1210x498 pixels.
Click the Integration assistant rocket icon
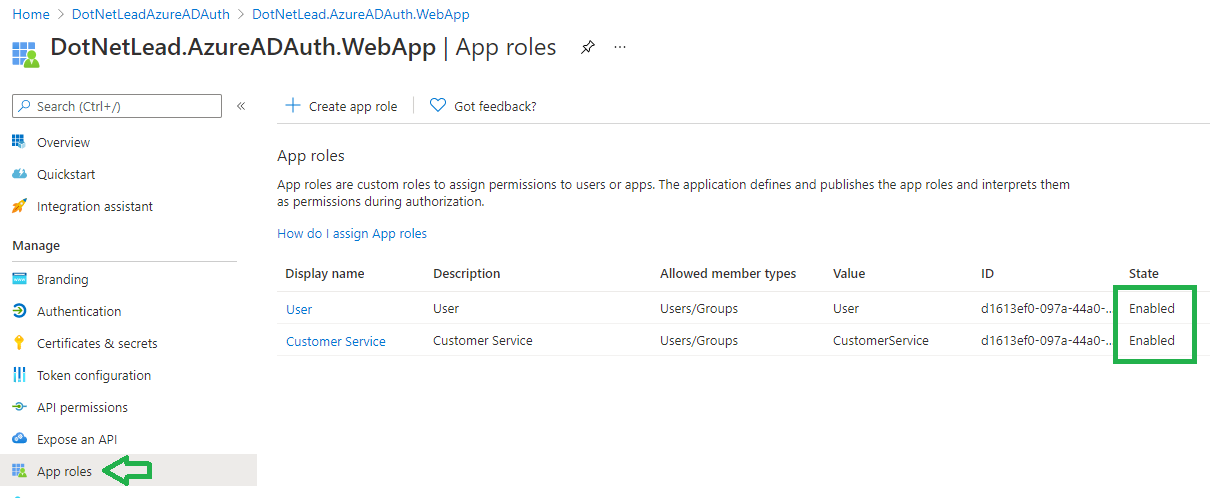(19, 206)
